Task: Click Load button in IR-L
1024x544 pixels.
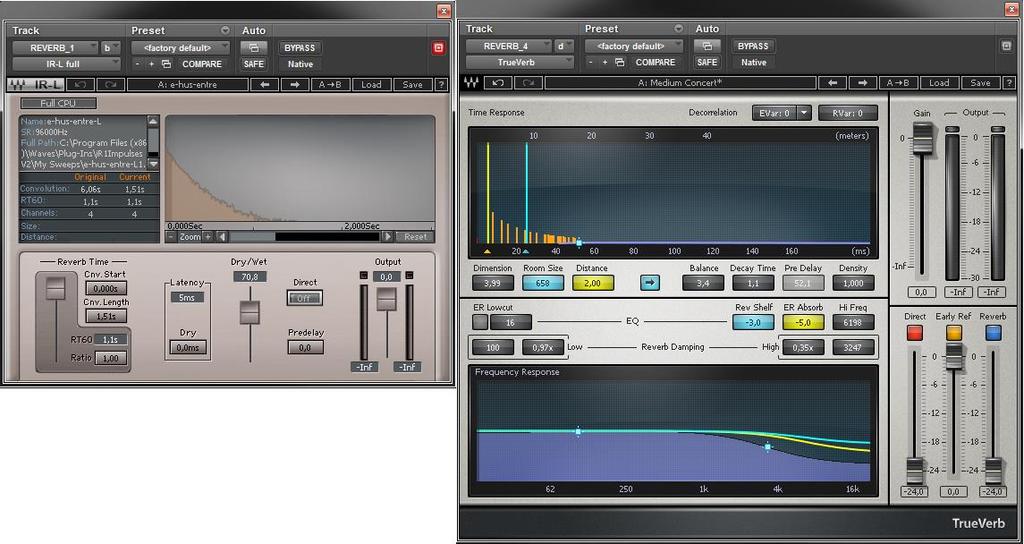Action: pos(371,85)
